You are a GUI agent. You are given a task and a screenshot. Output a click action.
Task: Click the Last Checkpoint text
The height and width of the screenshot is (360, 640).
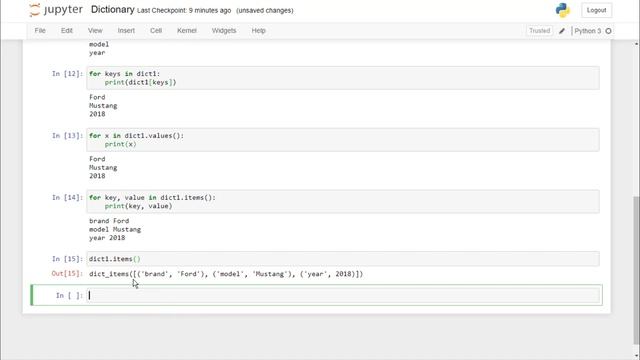click(184, 11)
